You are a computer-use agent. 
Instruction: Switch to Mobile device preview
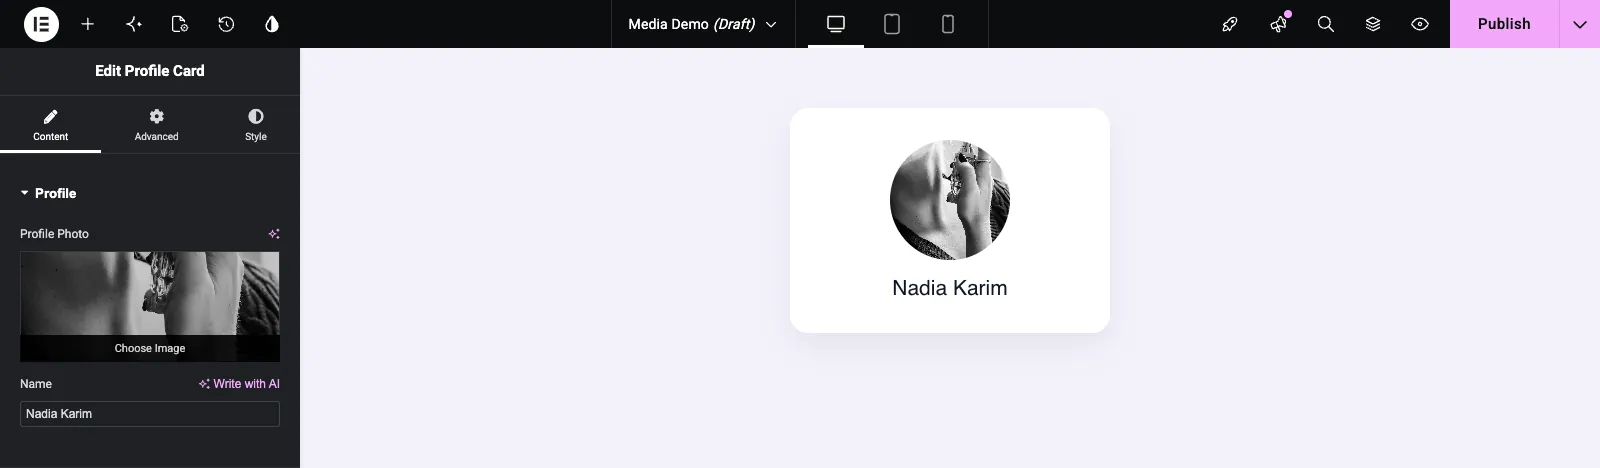point(948,24)
